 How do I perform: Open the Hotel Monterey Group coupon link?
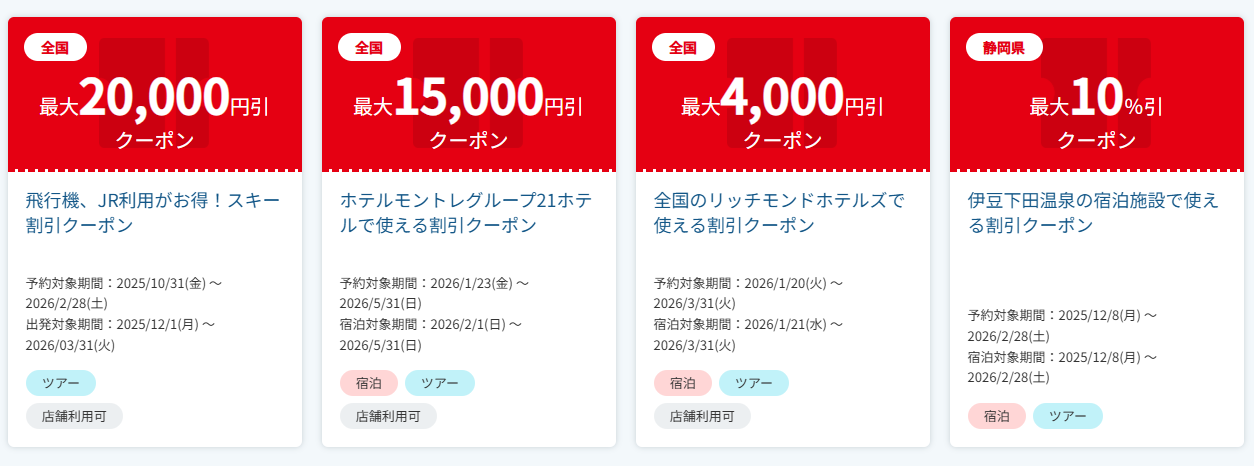468,213
